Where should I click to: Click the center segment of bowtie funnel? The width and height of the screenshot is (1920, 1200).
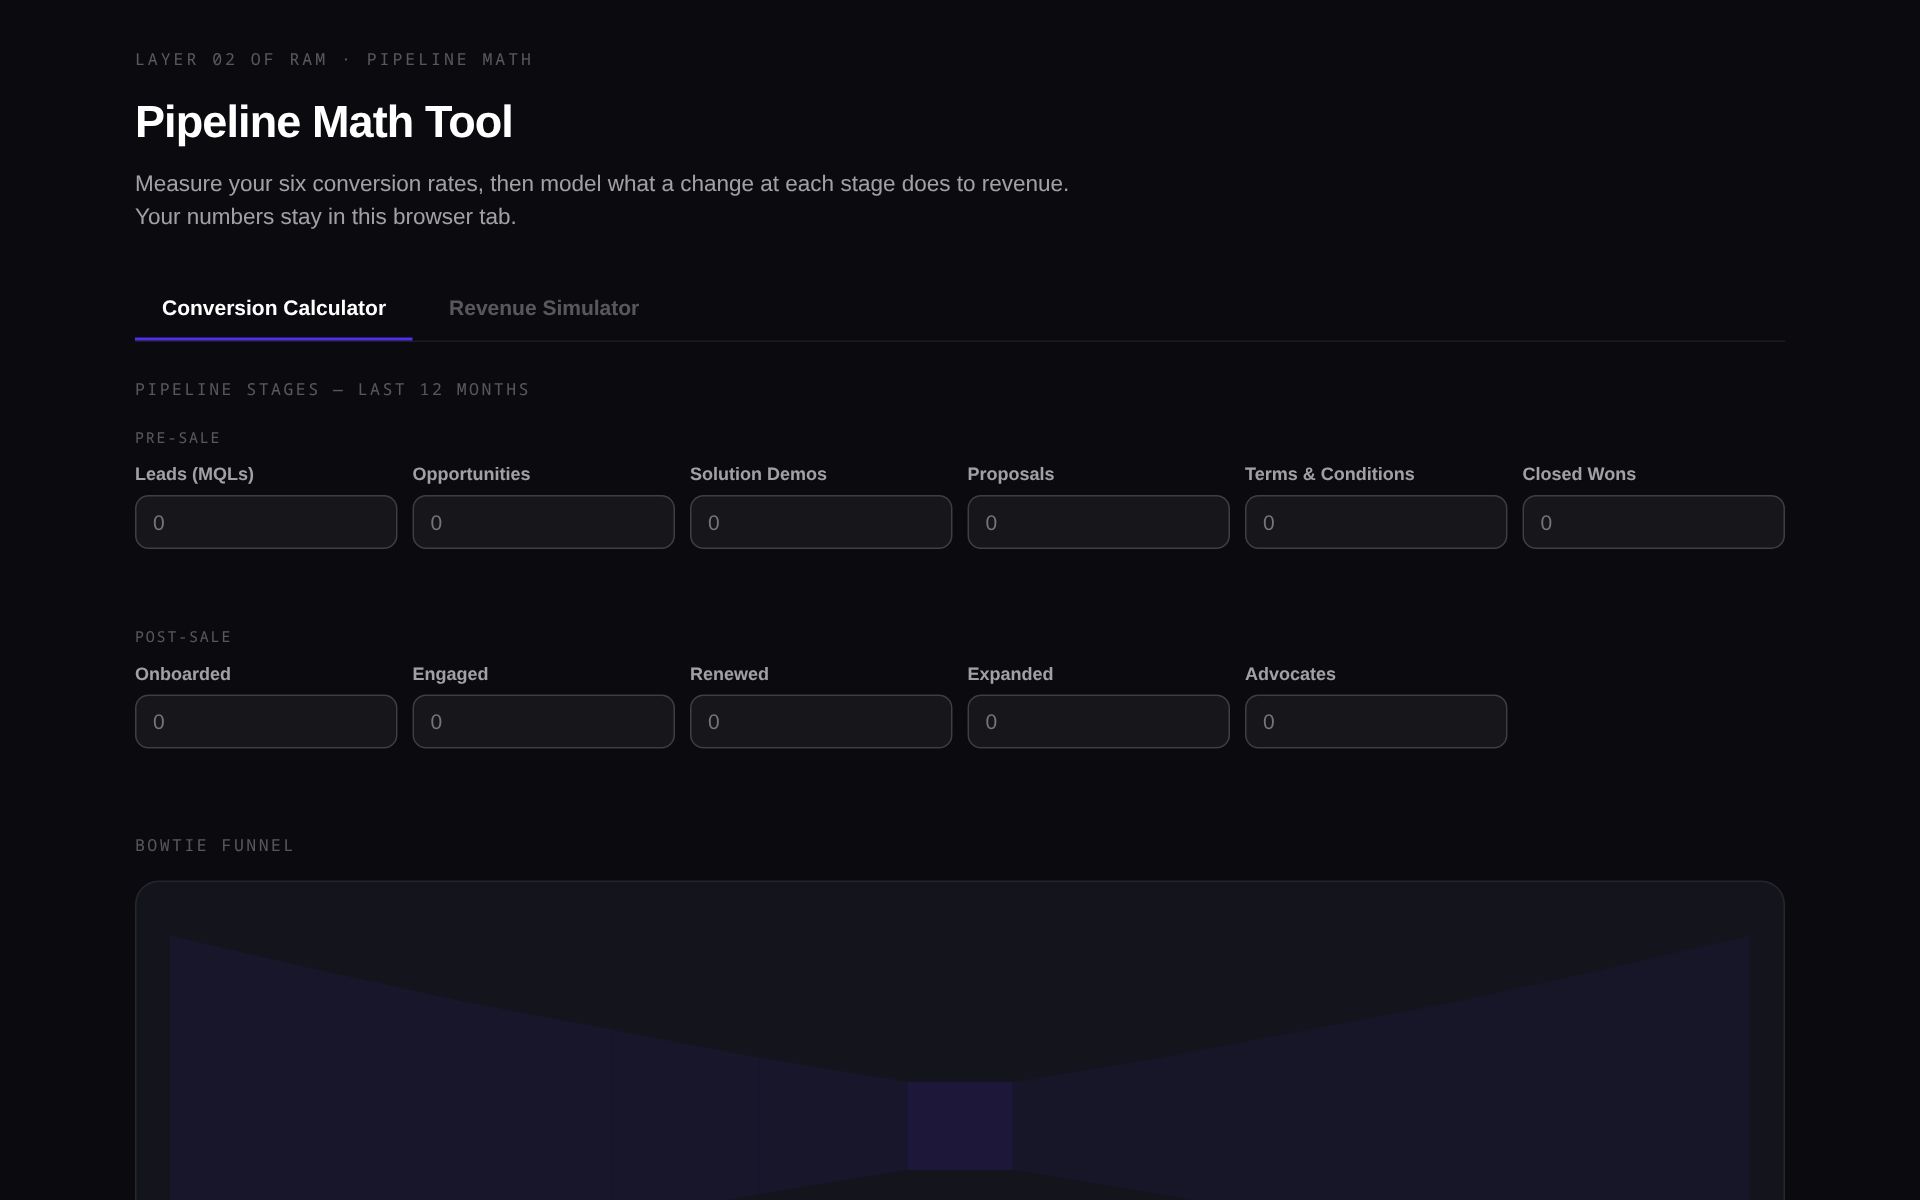tap(960, 1126)
